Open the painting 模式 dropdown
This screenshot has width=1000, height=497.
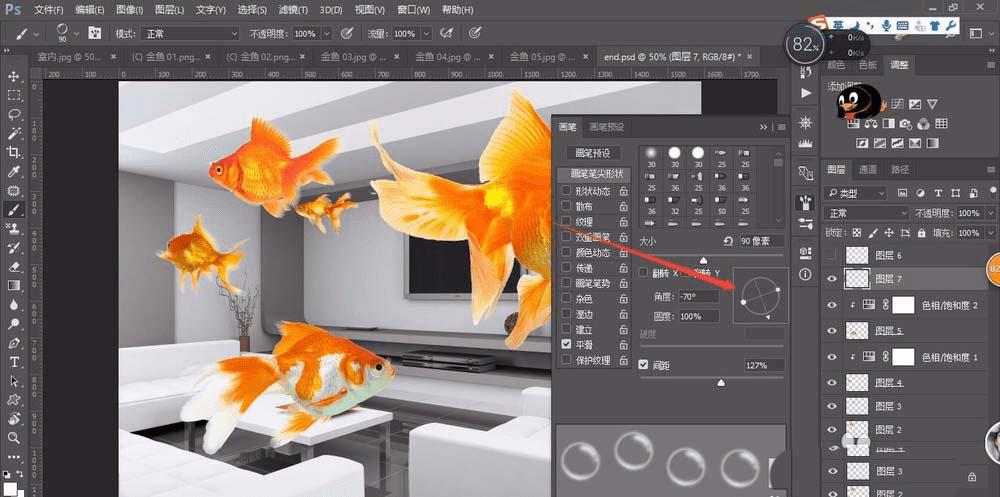(189, 33)
